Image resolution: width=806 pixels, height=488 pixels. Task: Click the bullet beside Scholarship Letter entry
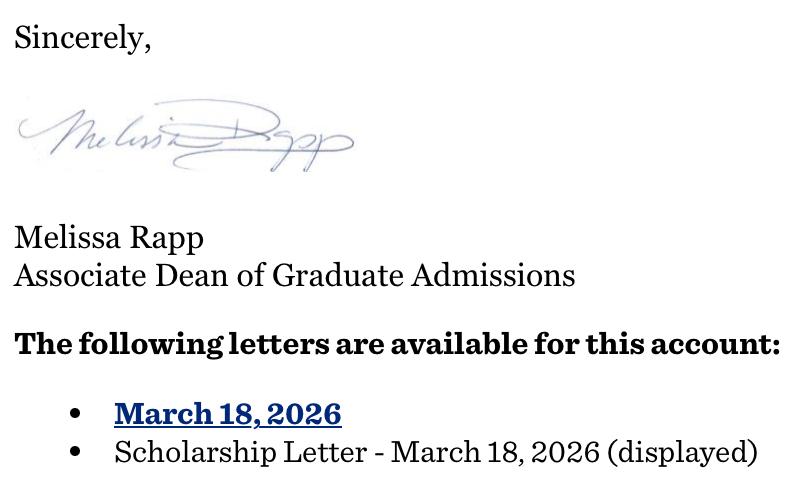pos(76,452)
